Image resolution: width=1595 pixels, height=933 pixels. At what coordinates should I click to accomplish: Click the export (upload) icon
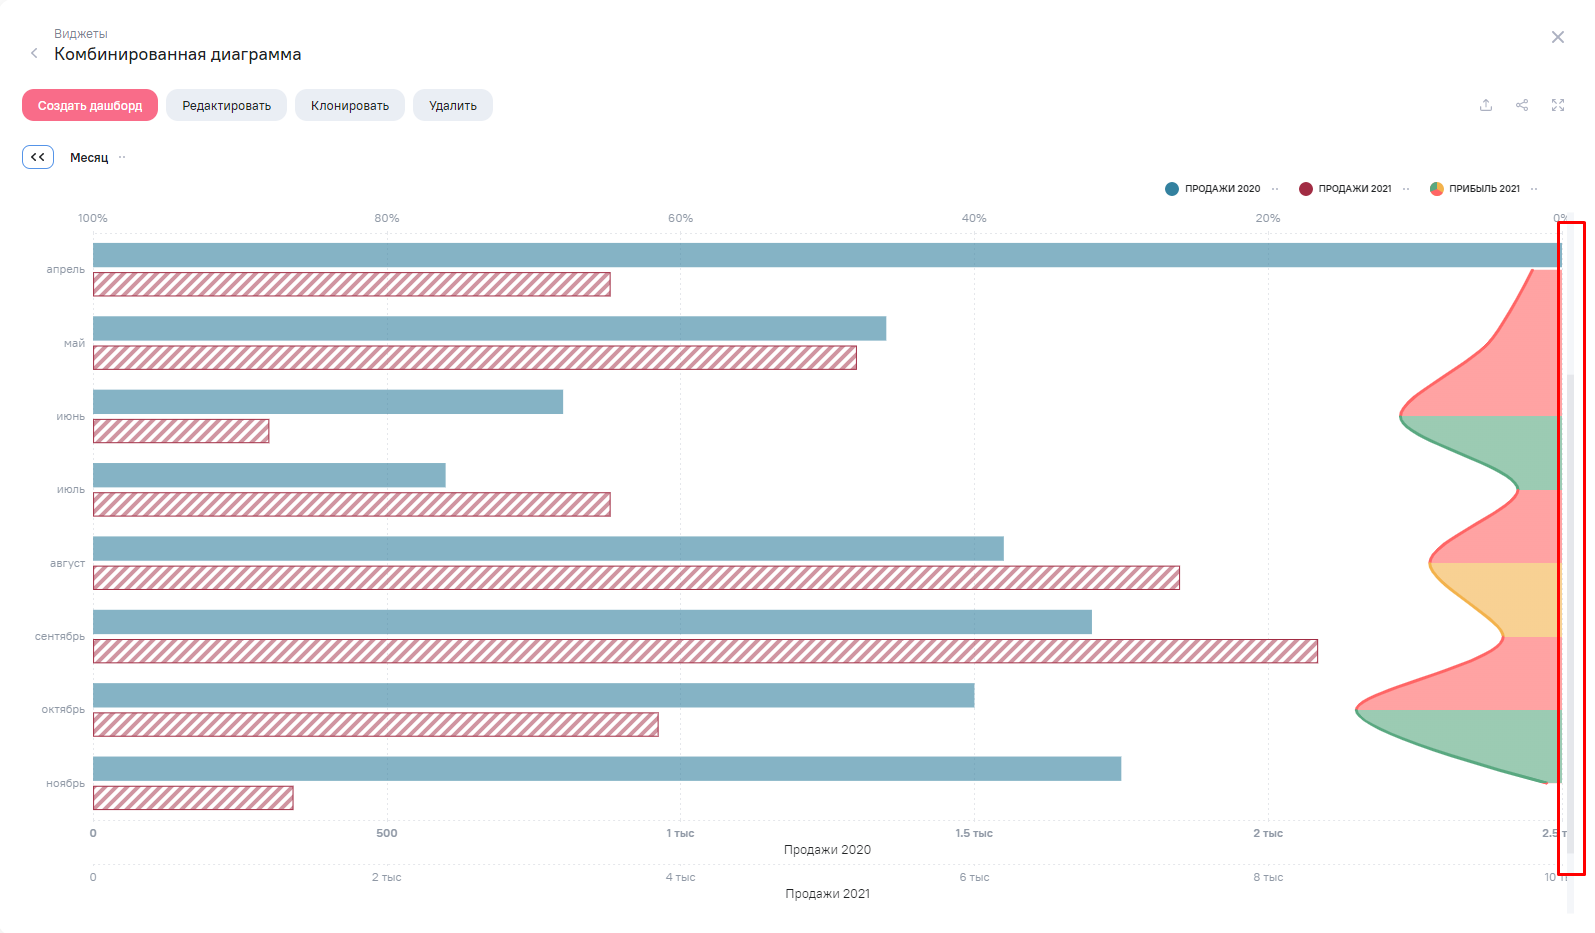tap(1486, 105)
